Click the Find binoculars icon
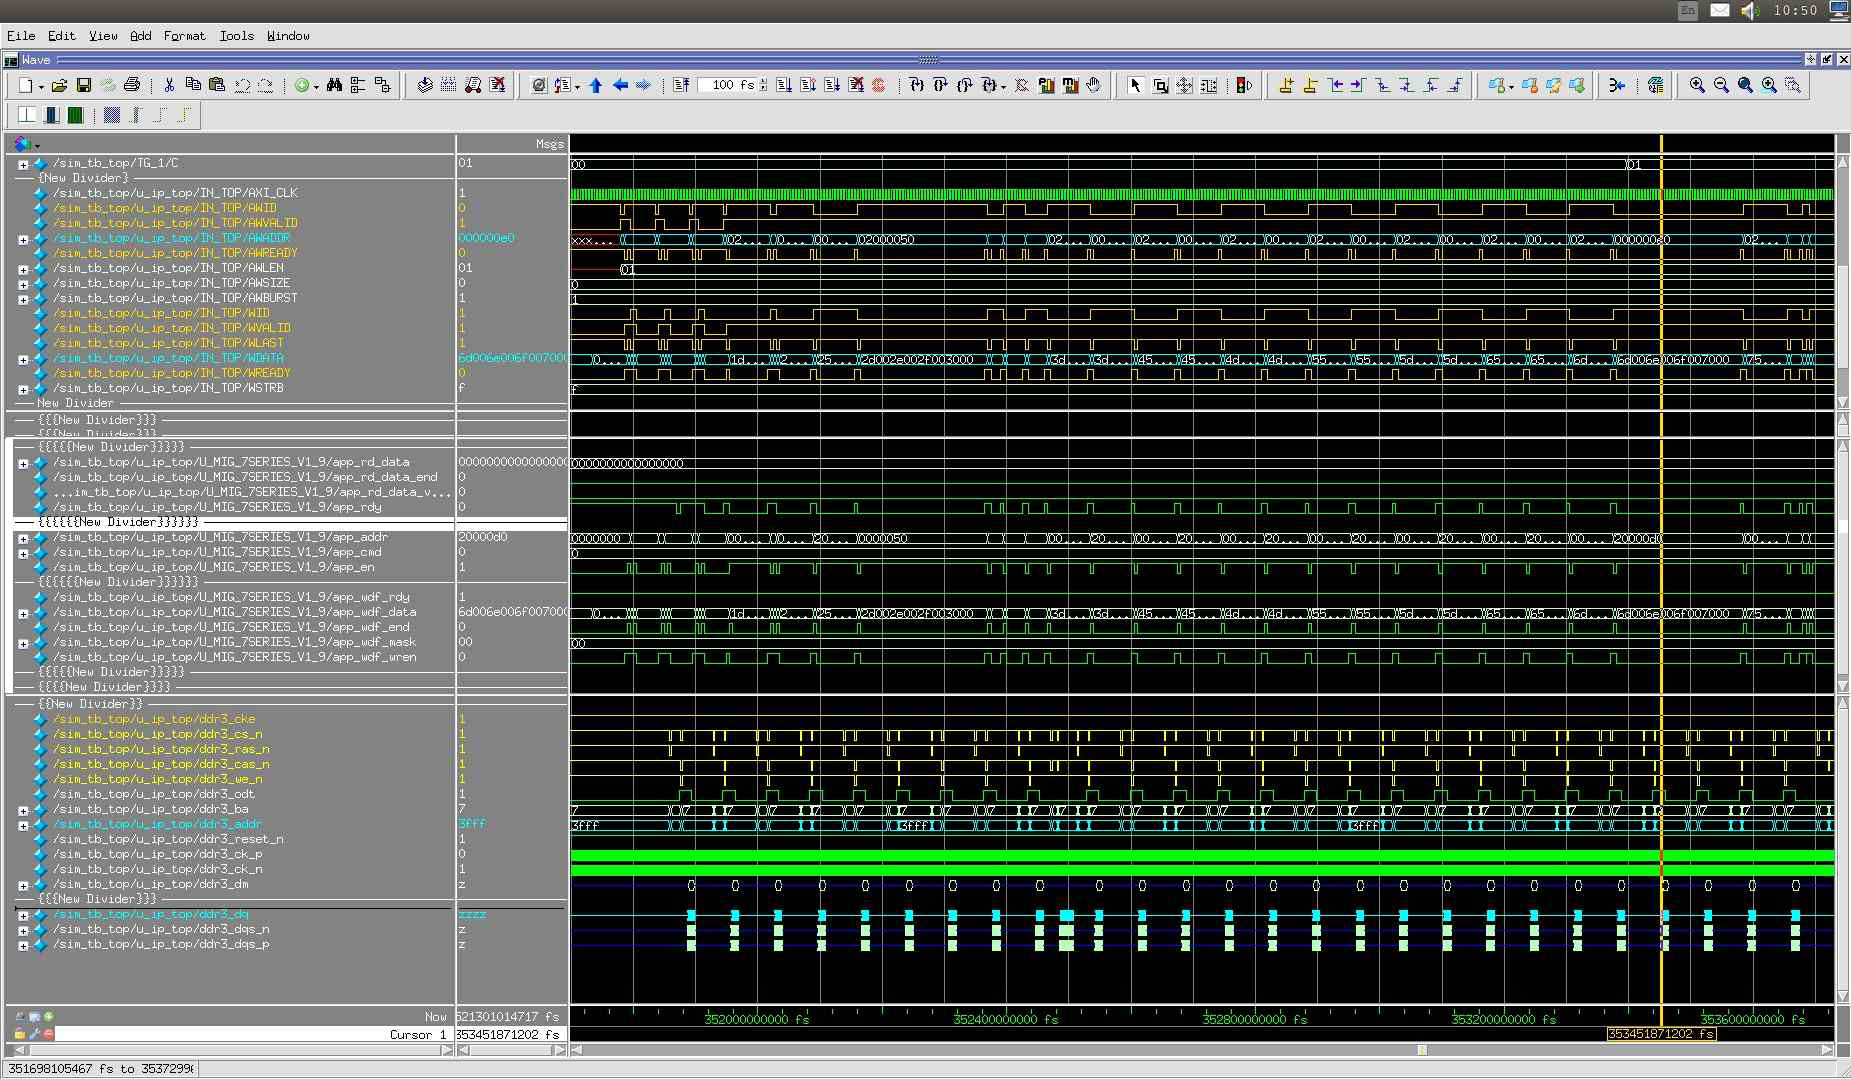The width and height of the screenshot is (1851, 1079). [334, 86]
